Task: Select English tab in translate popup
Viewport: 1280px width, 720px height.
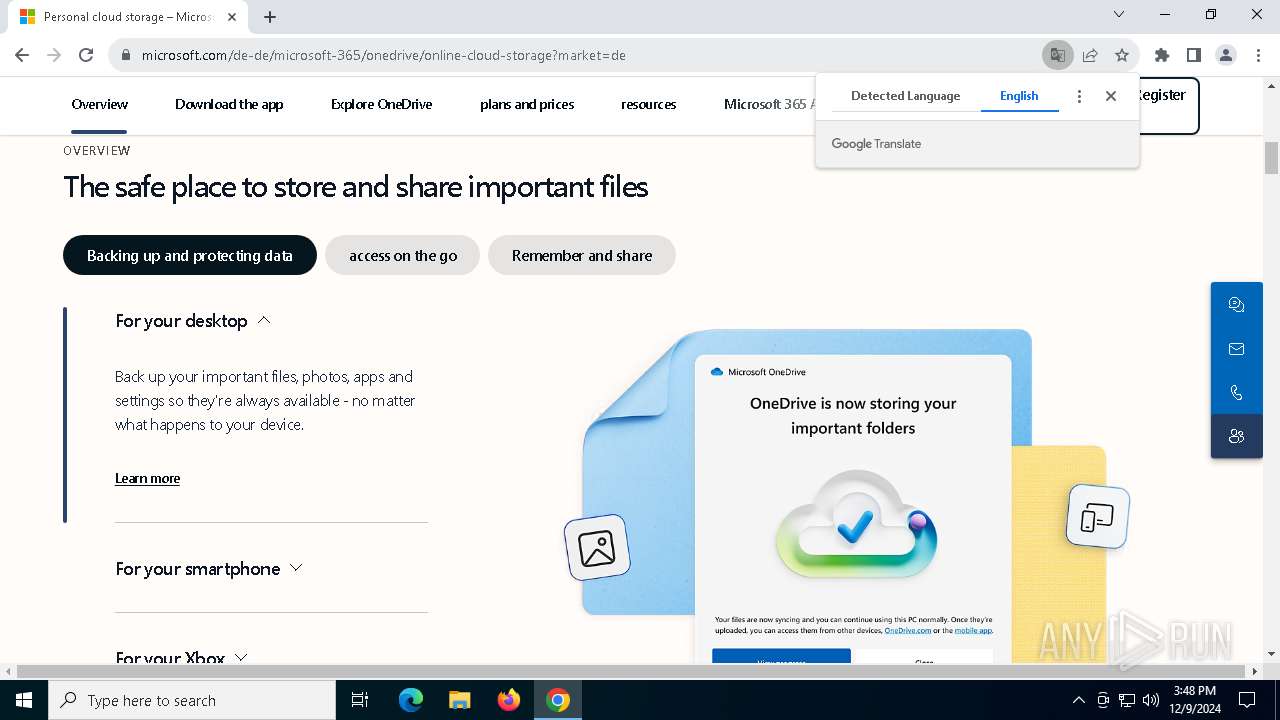Action: click(x=1019, y=96)
